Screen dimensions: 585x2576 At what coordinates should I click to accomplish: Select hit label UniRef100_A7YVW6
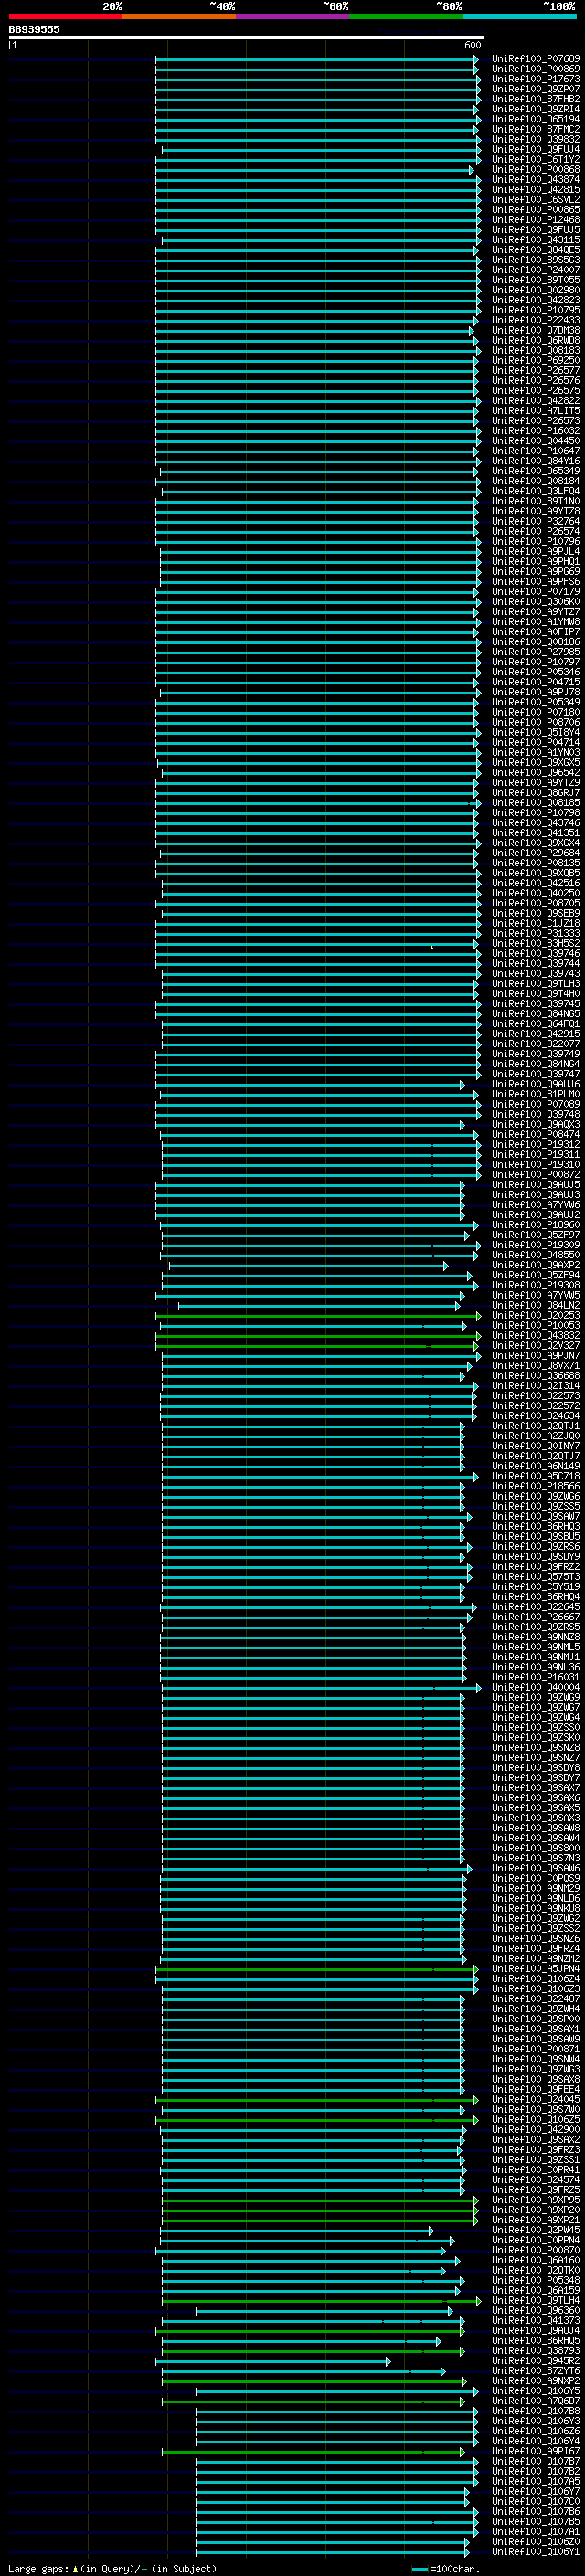[535, 1204]
